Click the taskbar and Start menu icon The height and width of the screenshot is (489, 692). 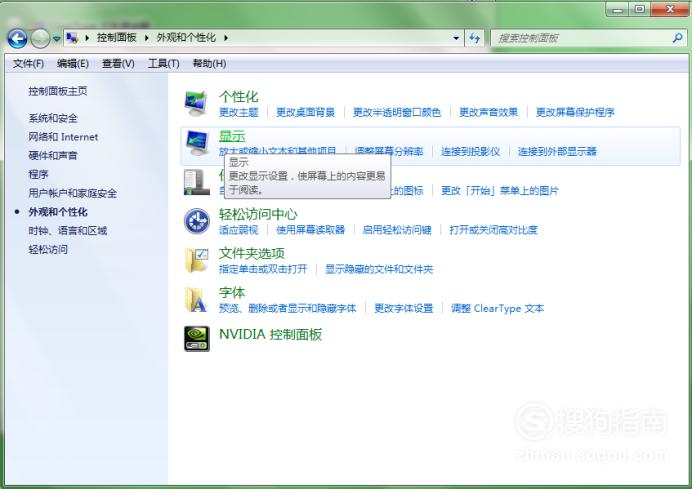196,182
